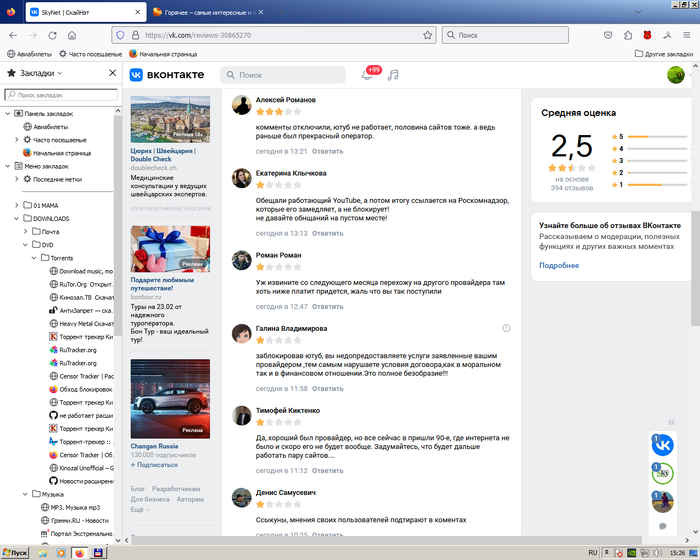Click the VK notifications bell icon

click(367, 75)
